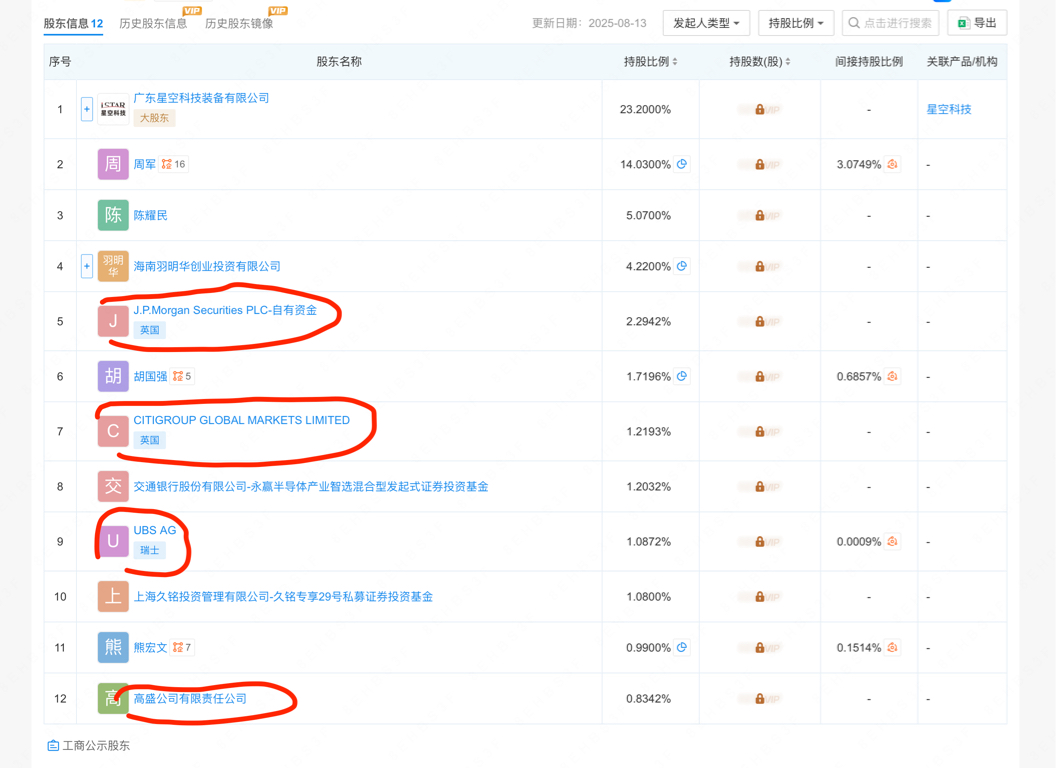Click 工商公示股东 section label
The width and height of the screenshot is (1056, 768).
pyautogui.click(x=89, y=746)
